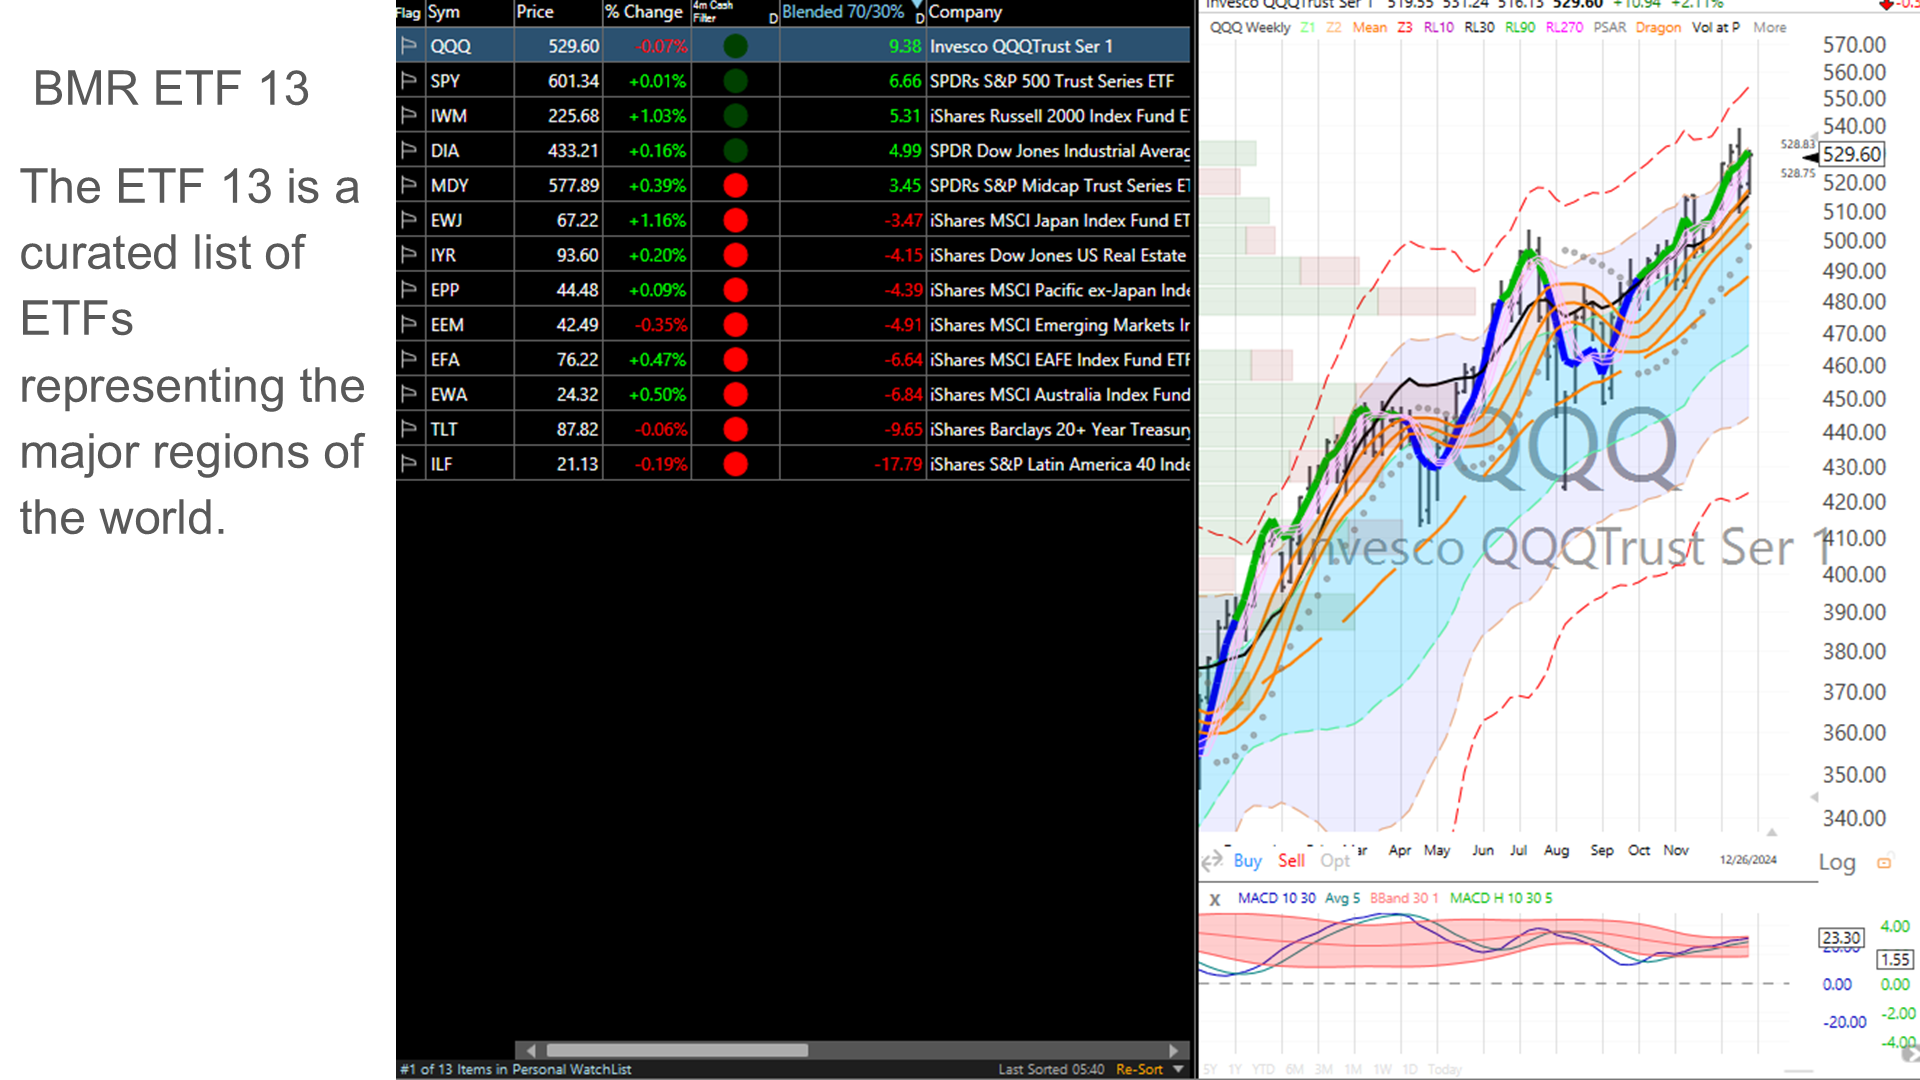This screenshot has width=1920, height=1080.
Task: Select the Dragon indicator on the chart
Action: 1658,28
